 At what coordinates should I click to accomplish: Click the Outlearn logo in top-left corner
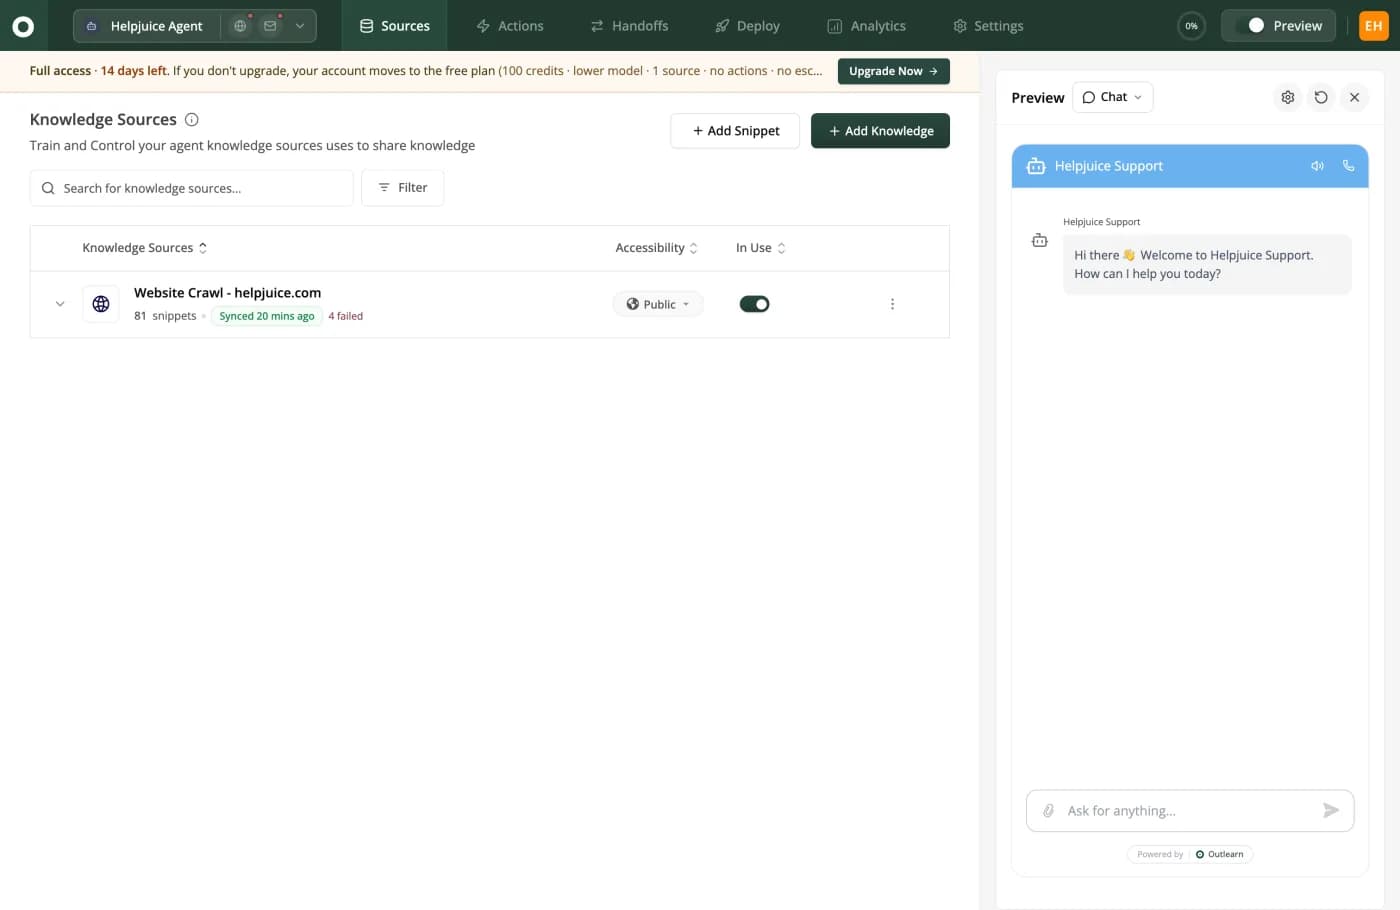click(x=22, y=26)
